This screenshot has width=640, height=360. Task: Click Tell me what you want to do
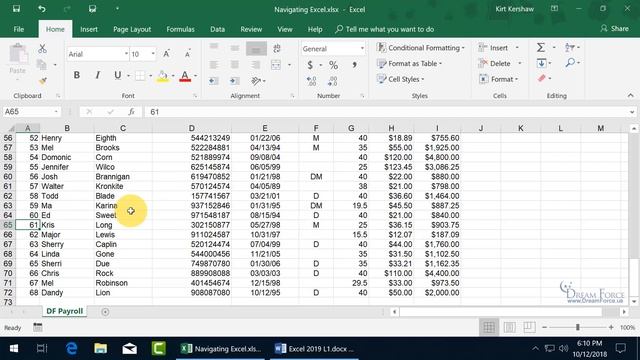click(x=385, y=29)
